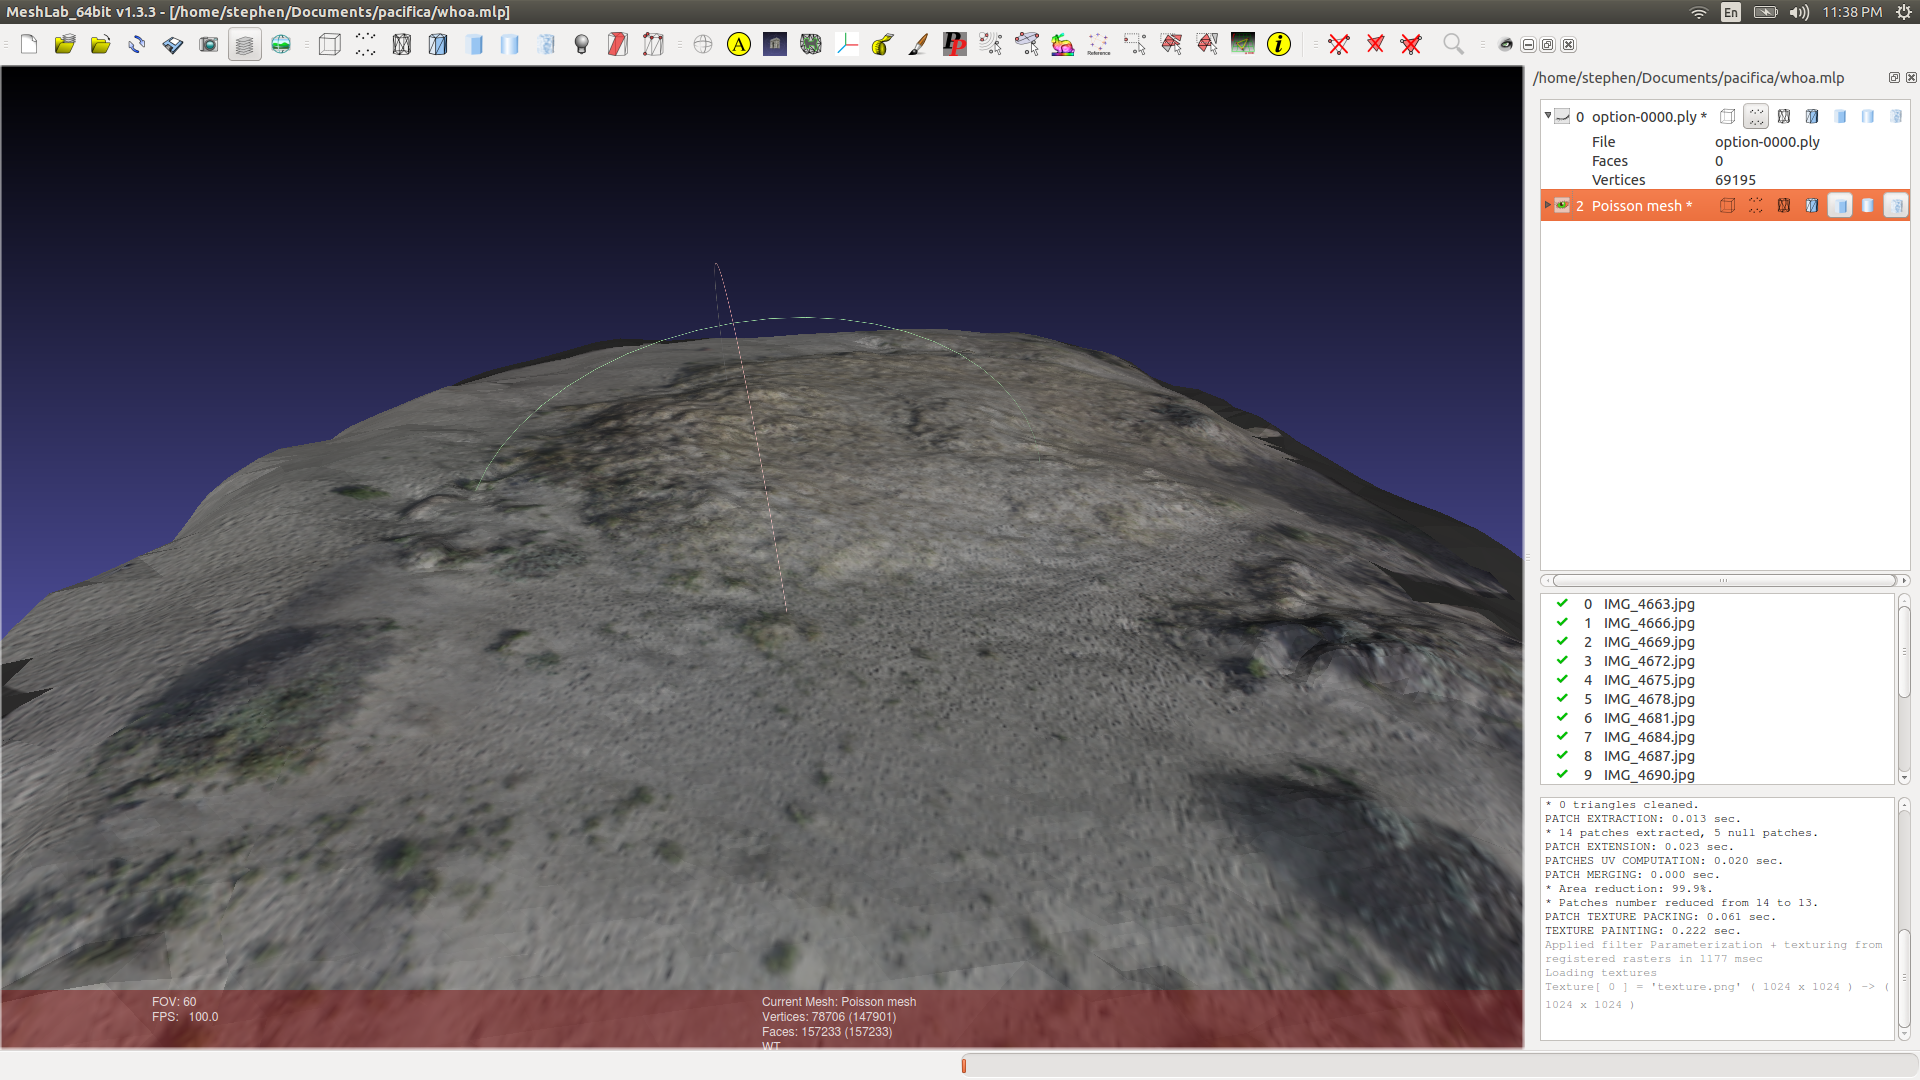This screenshot has height=1080, width=1920.
Task: Open the system volume indicator
Action: coord(1799,12)
